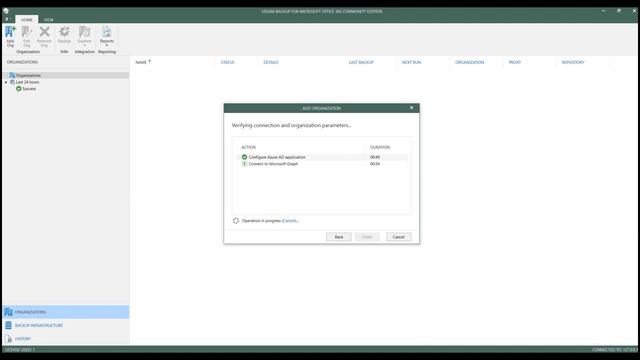Sort by the REPOSITORY column header

coord(573,62)
